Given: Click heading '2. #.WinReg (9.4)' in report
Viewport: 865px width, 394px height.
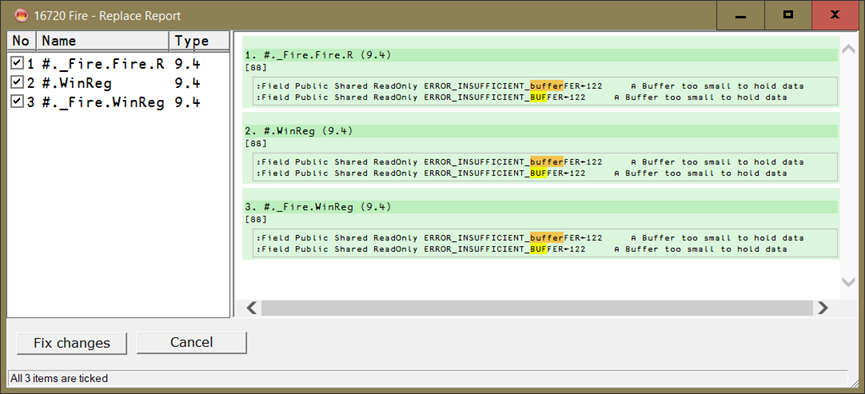Looking at the screenshot, I should (x=298, y=131).
